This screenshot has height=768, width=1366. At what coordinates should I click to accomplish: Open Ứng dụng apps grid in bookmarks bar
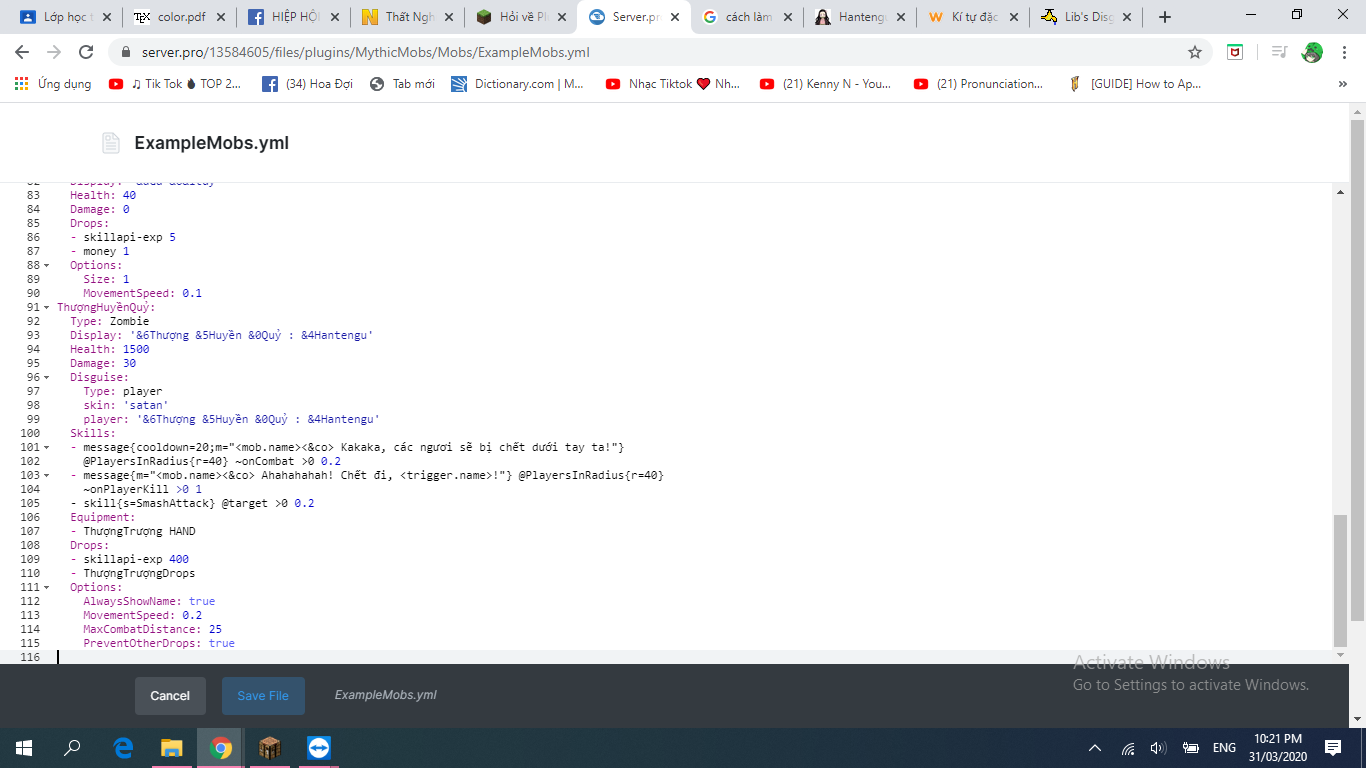pos(53,84)
